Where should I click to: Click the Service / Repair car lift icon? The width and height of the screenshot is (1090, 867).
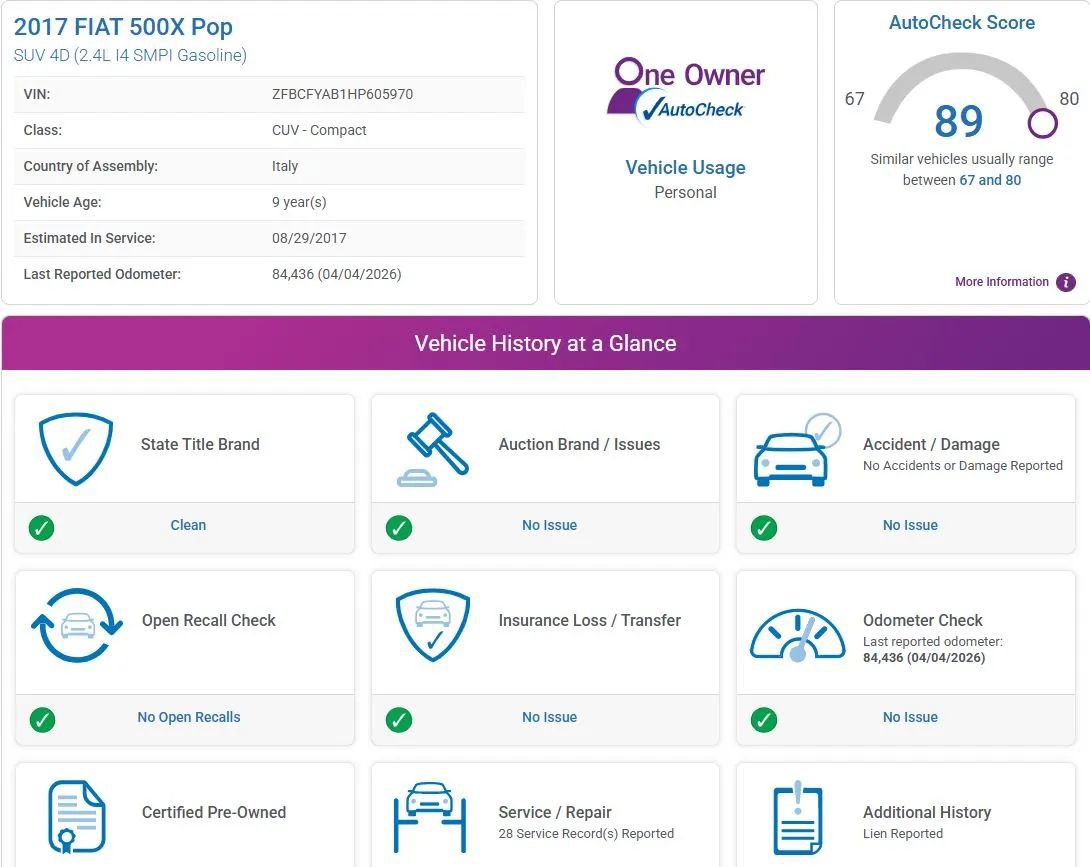pyautogui.click(x=432, y=816)
